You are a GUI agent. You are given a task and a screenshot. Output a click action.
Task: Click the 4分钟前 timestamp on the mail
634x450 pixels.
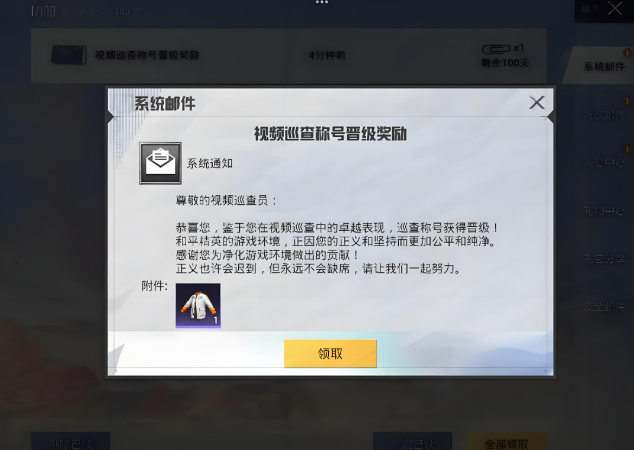(327, 55)
